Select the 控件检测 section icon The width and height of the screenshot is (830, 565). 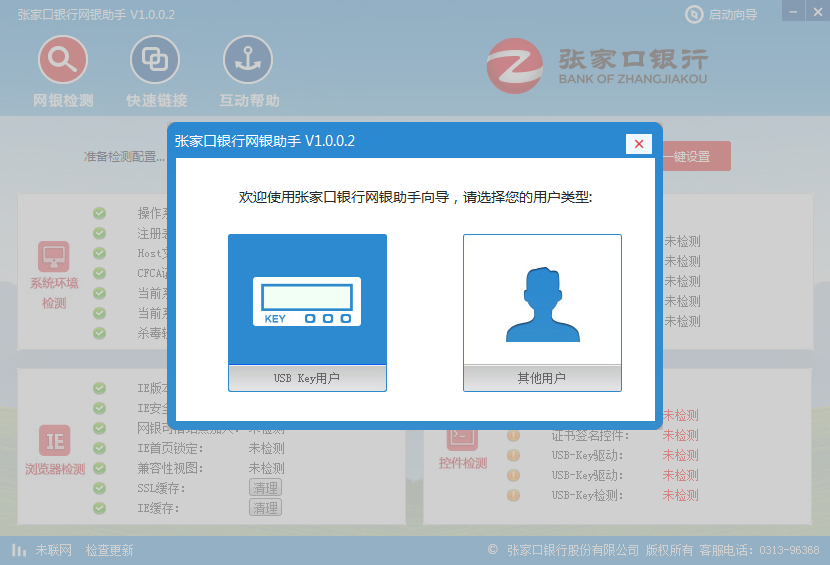(x=463, y=438)
